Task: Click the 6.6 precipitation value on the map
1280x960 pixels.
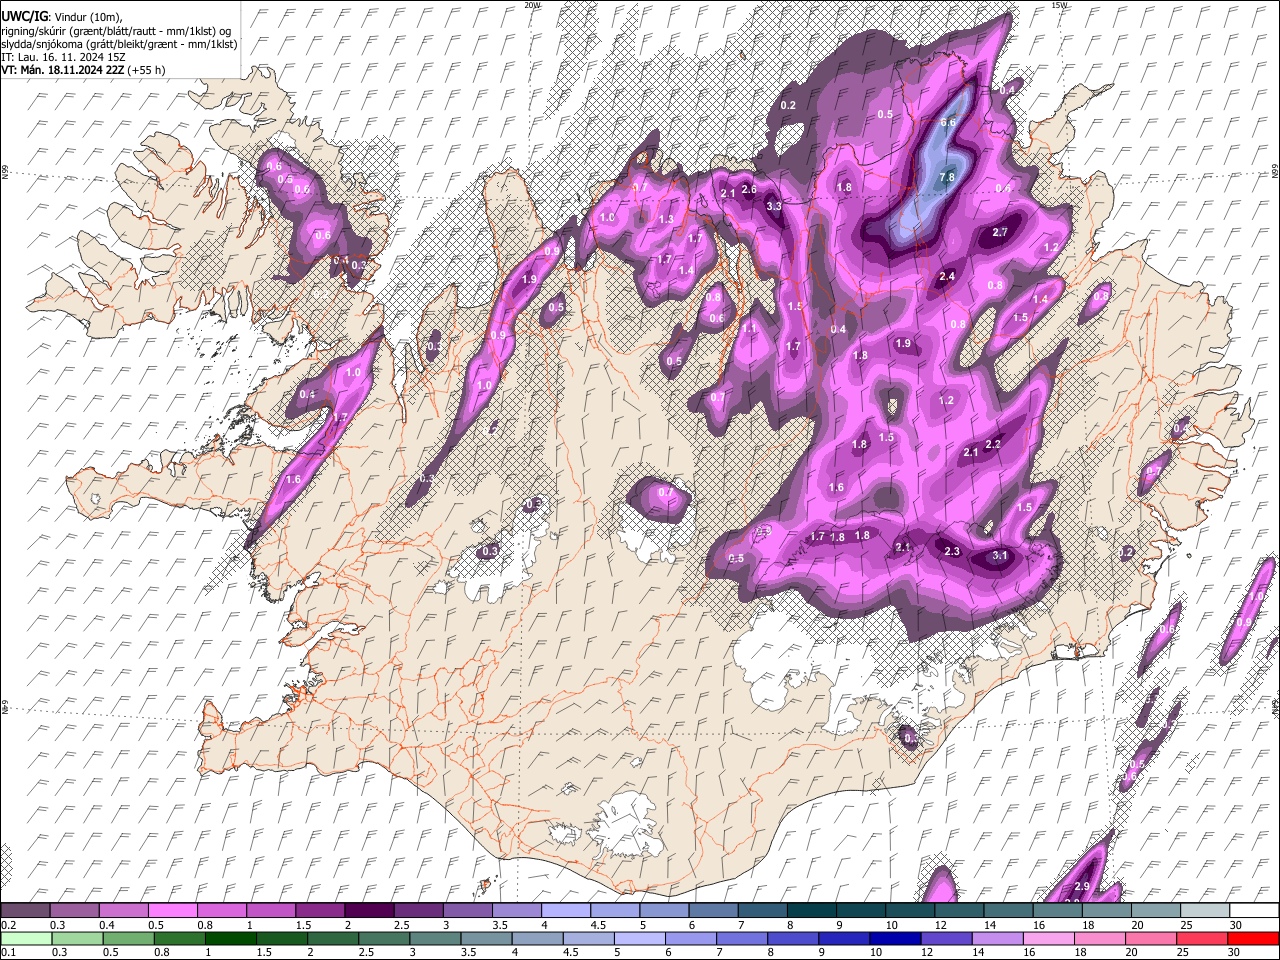Action: coord(949,122)
